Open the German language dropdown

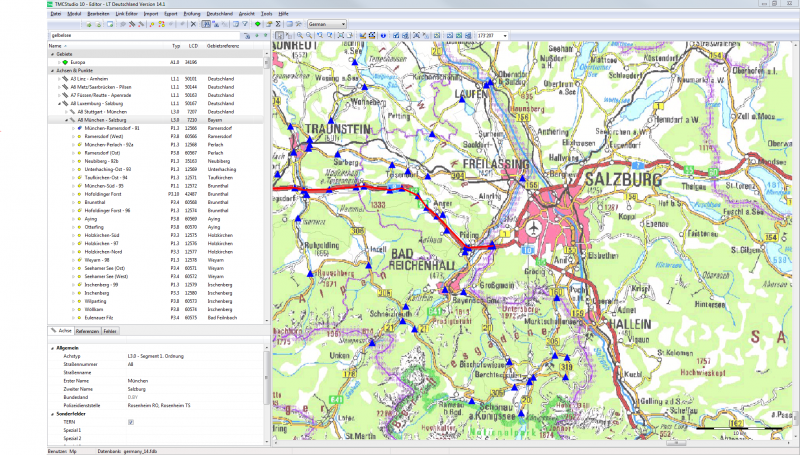click(x=328, y=23)
